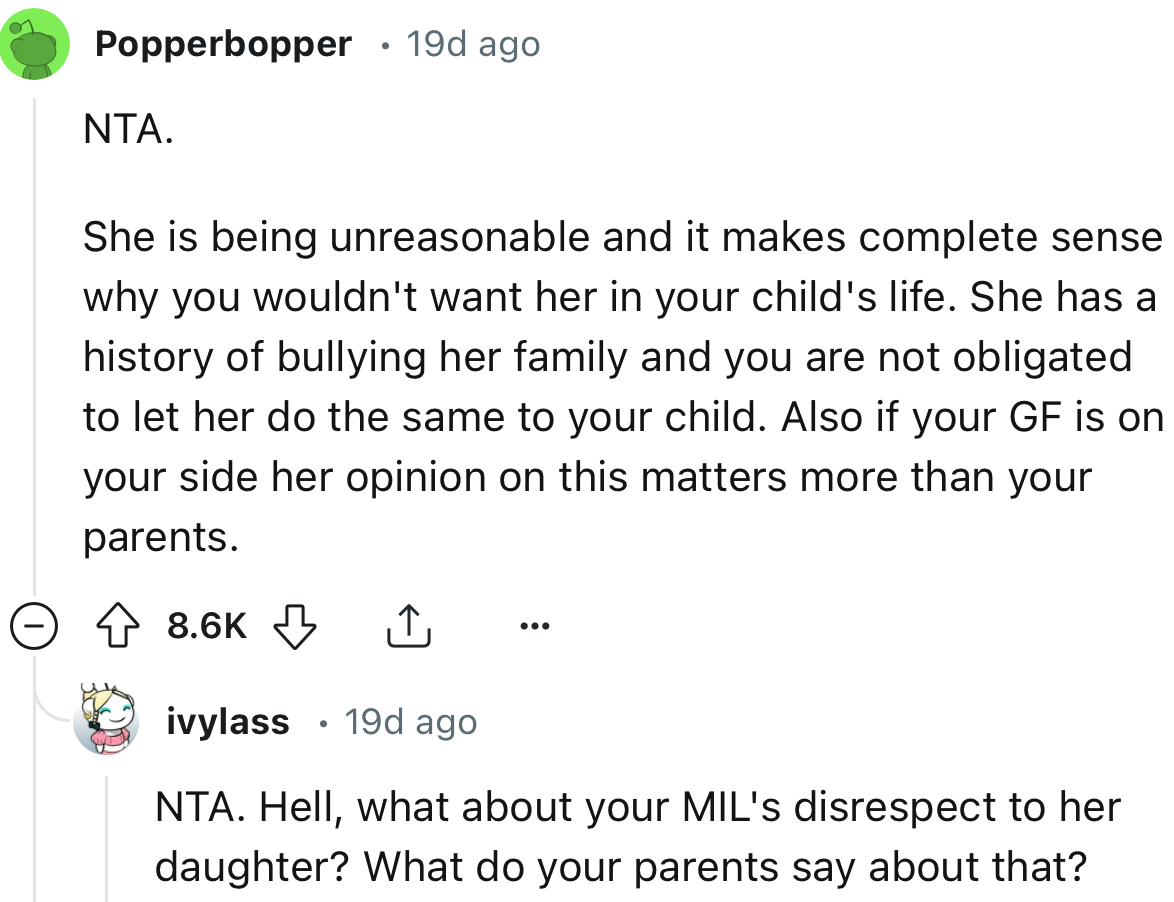The width and height of the screenshot is (1174, 902).
Task: Open the three-dot more options menu
Action: (533, 627)
